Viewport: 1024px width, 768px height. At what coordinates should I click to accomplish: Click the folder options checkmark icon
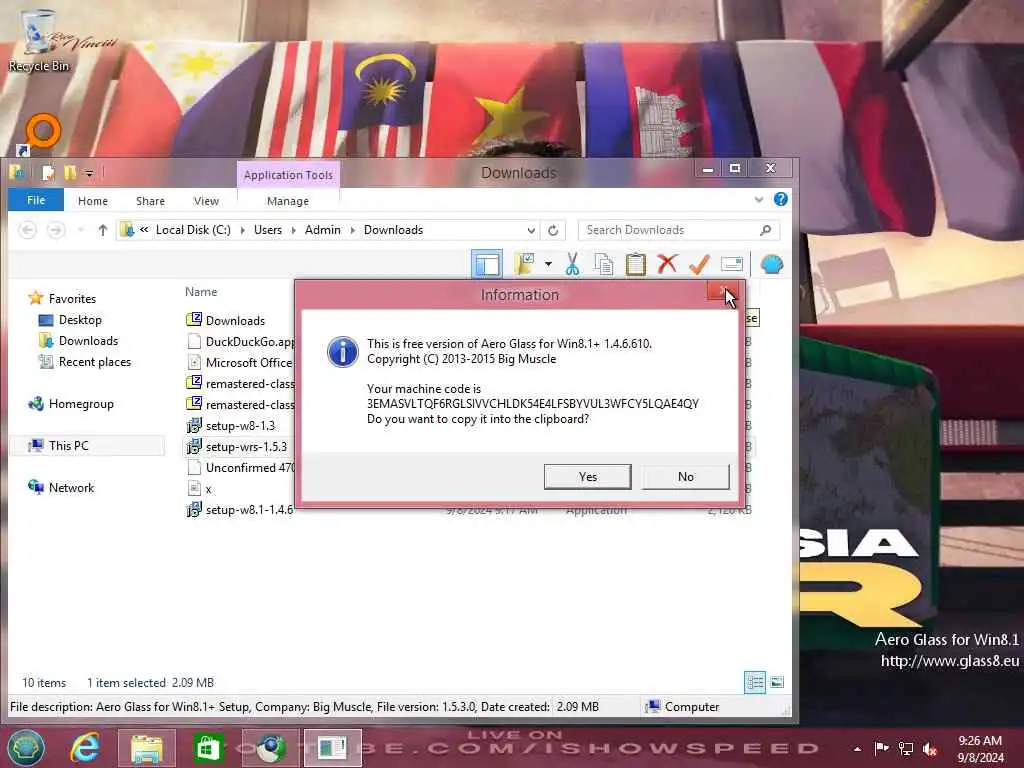(524, 264)
